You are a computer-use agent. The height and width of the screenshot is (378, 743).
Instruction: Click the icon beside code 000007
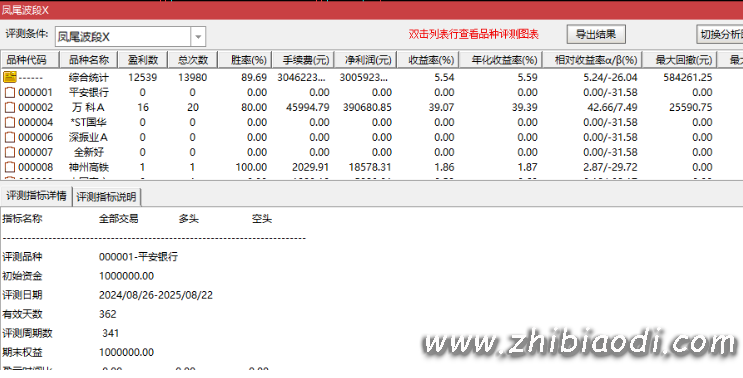coord(9,153)
